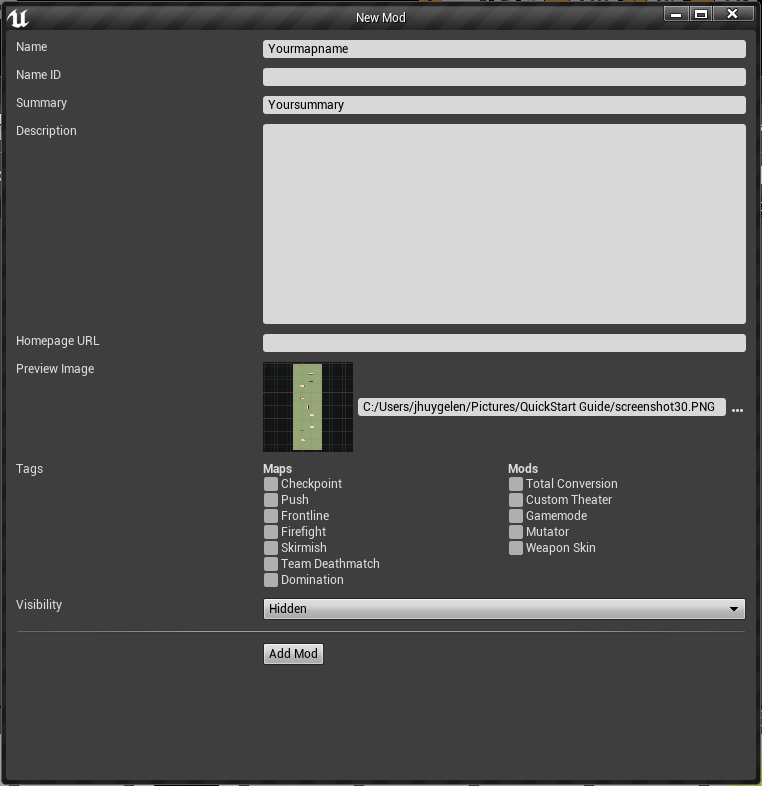Image resolution: width=762 pixels, height=786 pixels.
Task: Focus the empty Name ID field
Action: click(x=504, y=77)
